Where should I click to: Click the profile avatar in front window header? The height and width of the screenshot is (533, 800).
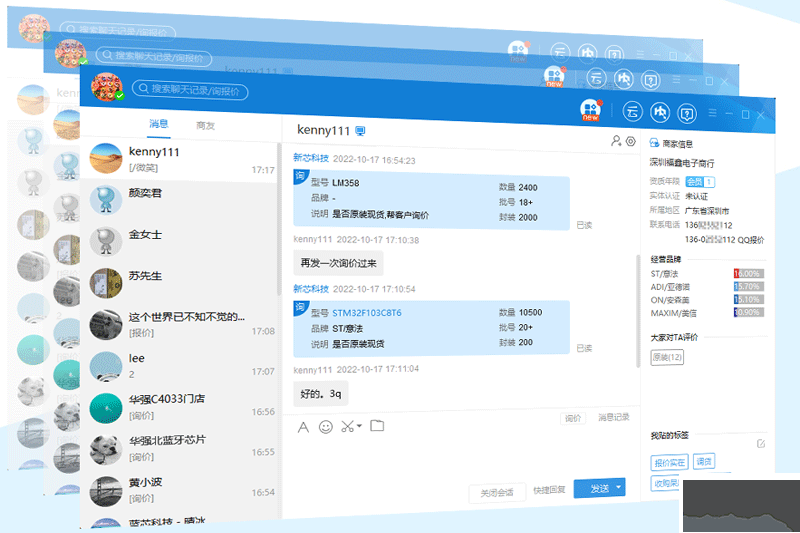[x=107, y=87]
